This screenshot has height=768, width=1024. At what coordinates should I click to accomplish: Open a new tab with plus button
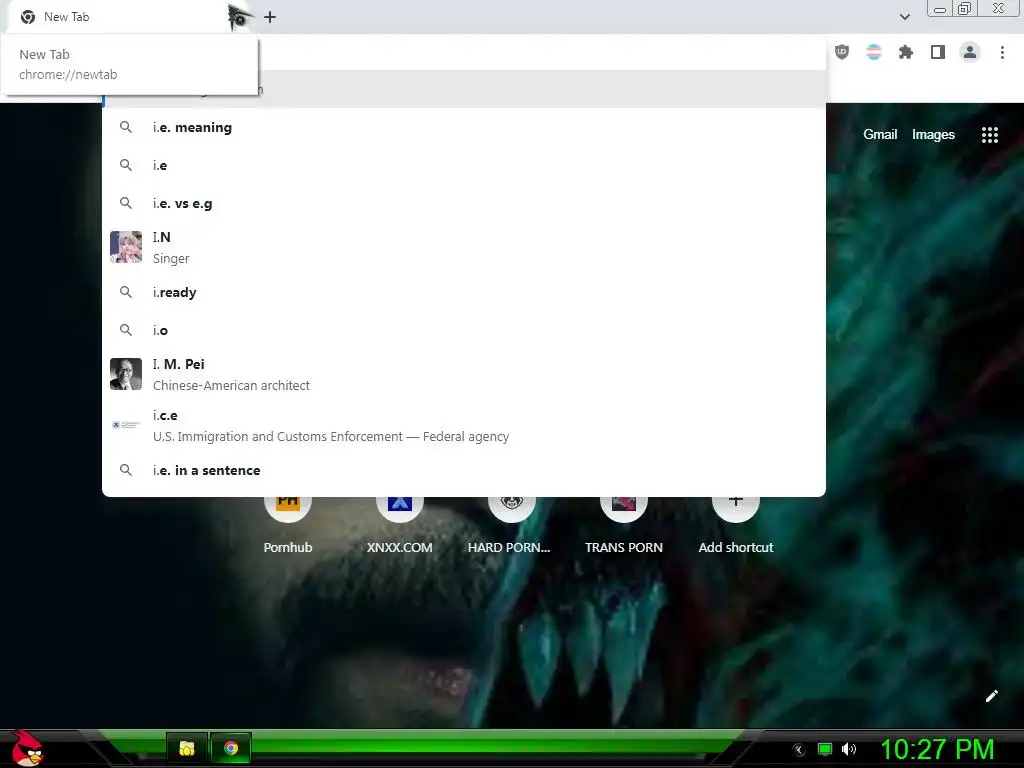(x=270, y=17)
